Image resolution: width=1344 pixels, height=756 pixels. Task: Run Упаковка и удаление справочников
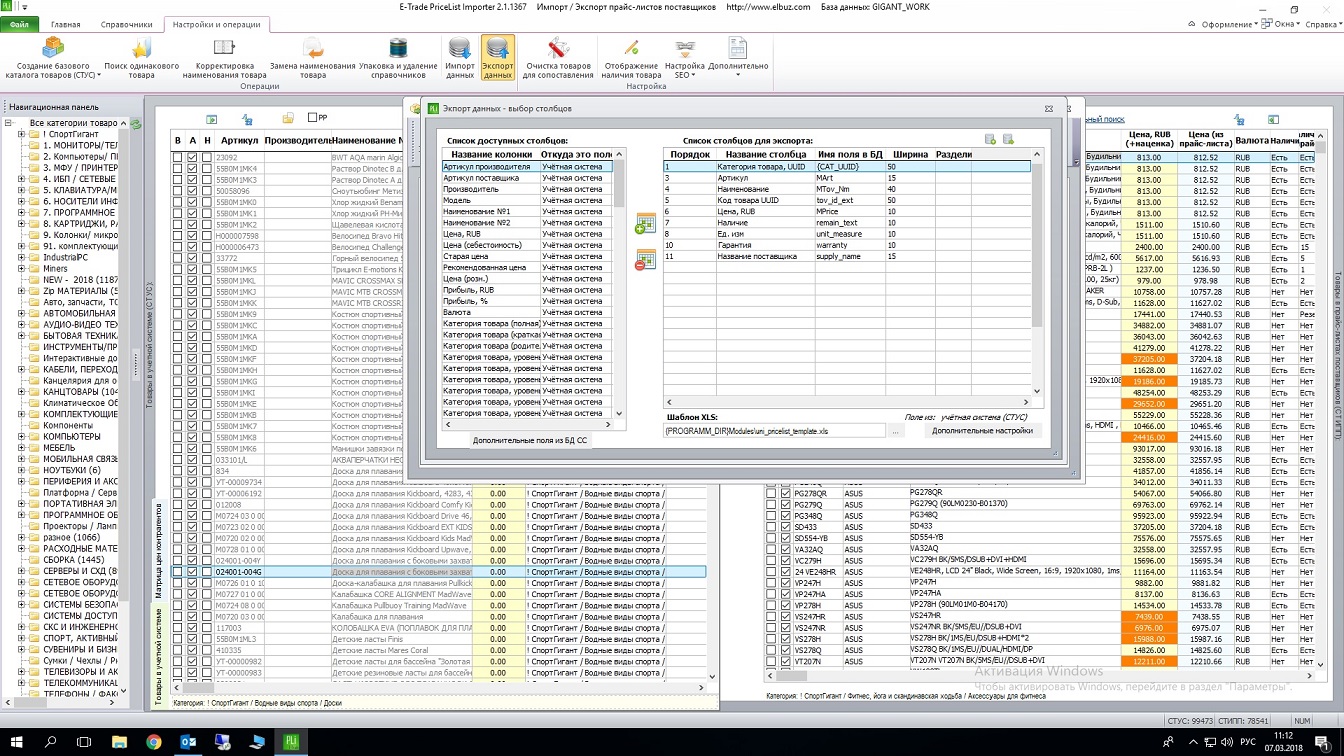coord(398,58)
